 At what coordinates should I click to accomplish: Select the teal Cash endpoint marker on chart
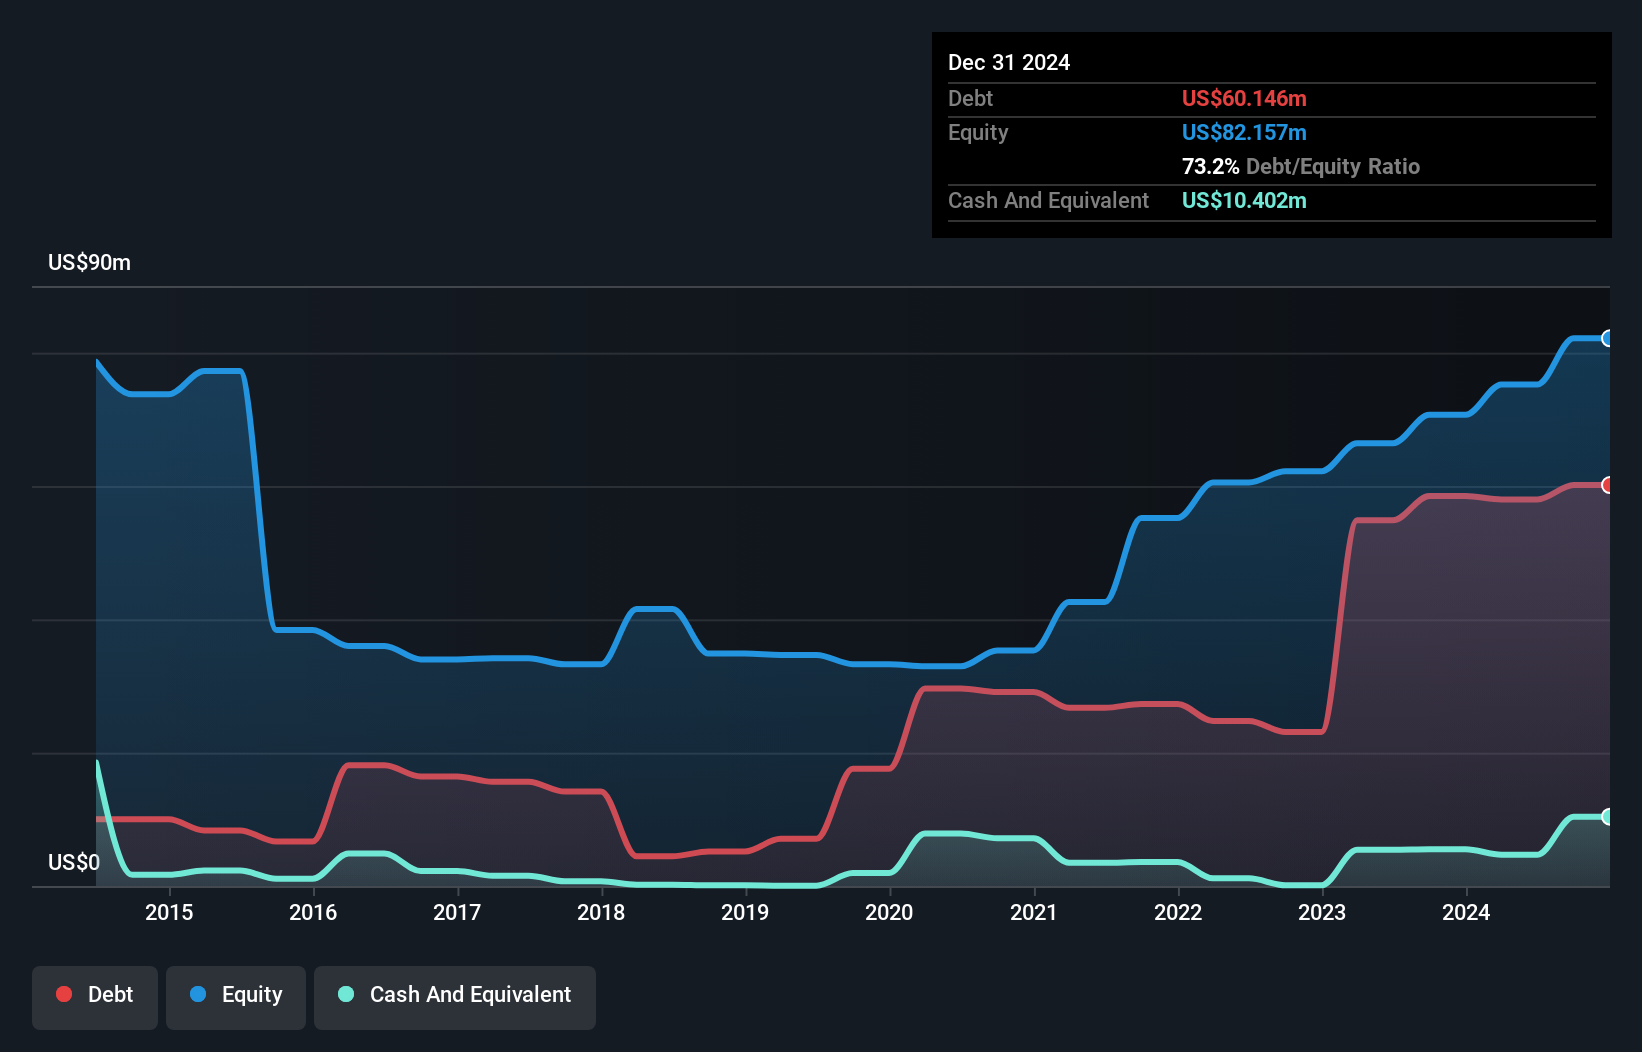[1607, 817]
